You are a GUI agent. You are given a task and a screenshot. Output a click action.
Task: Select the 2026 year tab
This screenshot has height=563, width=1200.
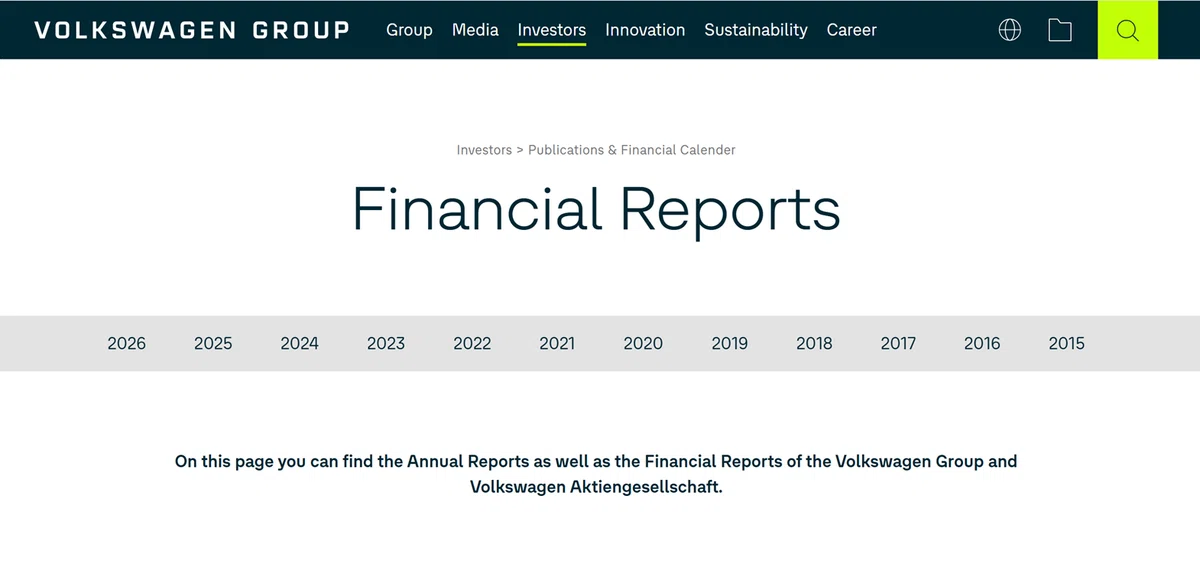126,343
